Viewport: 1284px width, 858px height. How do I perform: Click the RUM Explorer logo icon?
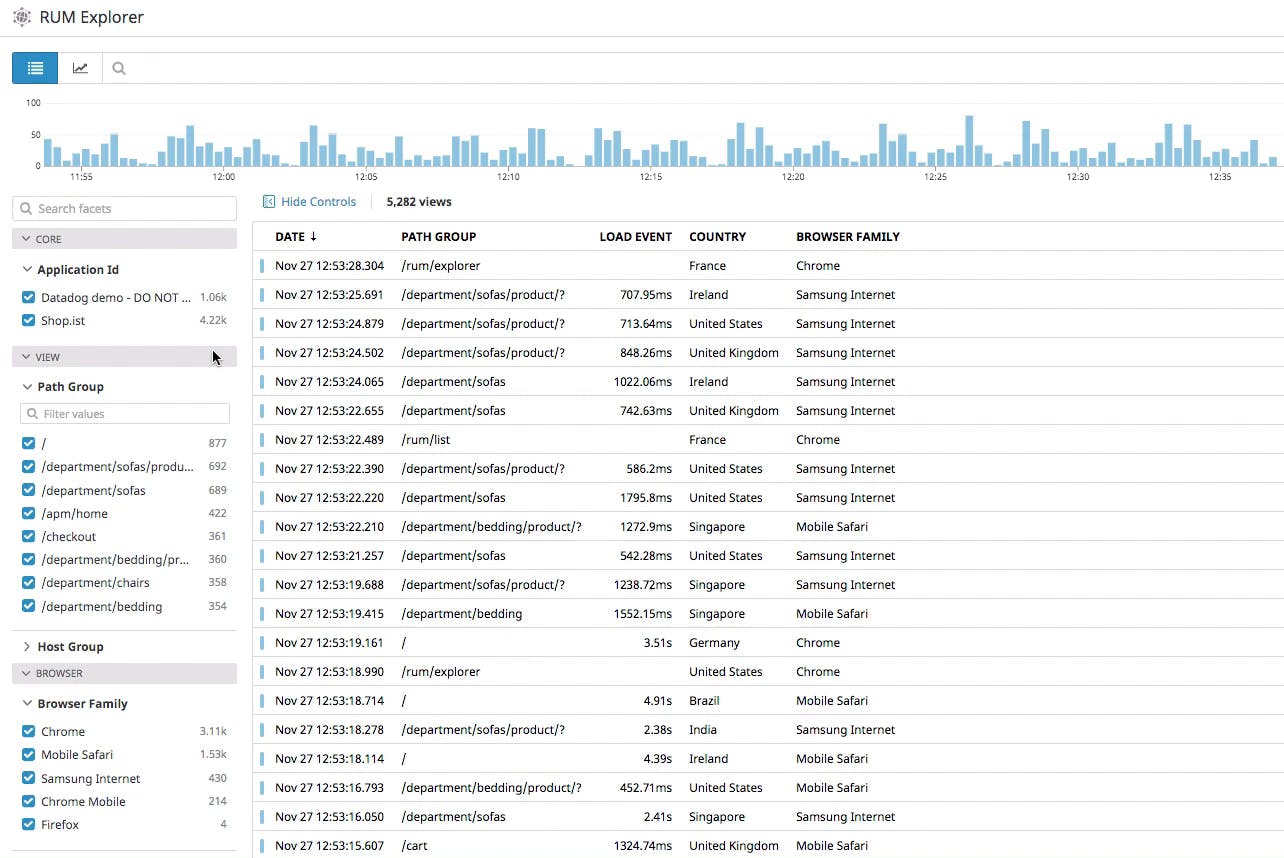pyautogui.click(x=21, y=17)
